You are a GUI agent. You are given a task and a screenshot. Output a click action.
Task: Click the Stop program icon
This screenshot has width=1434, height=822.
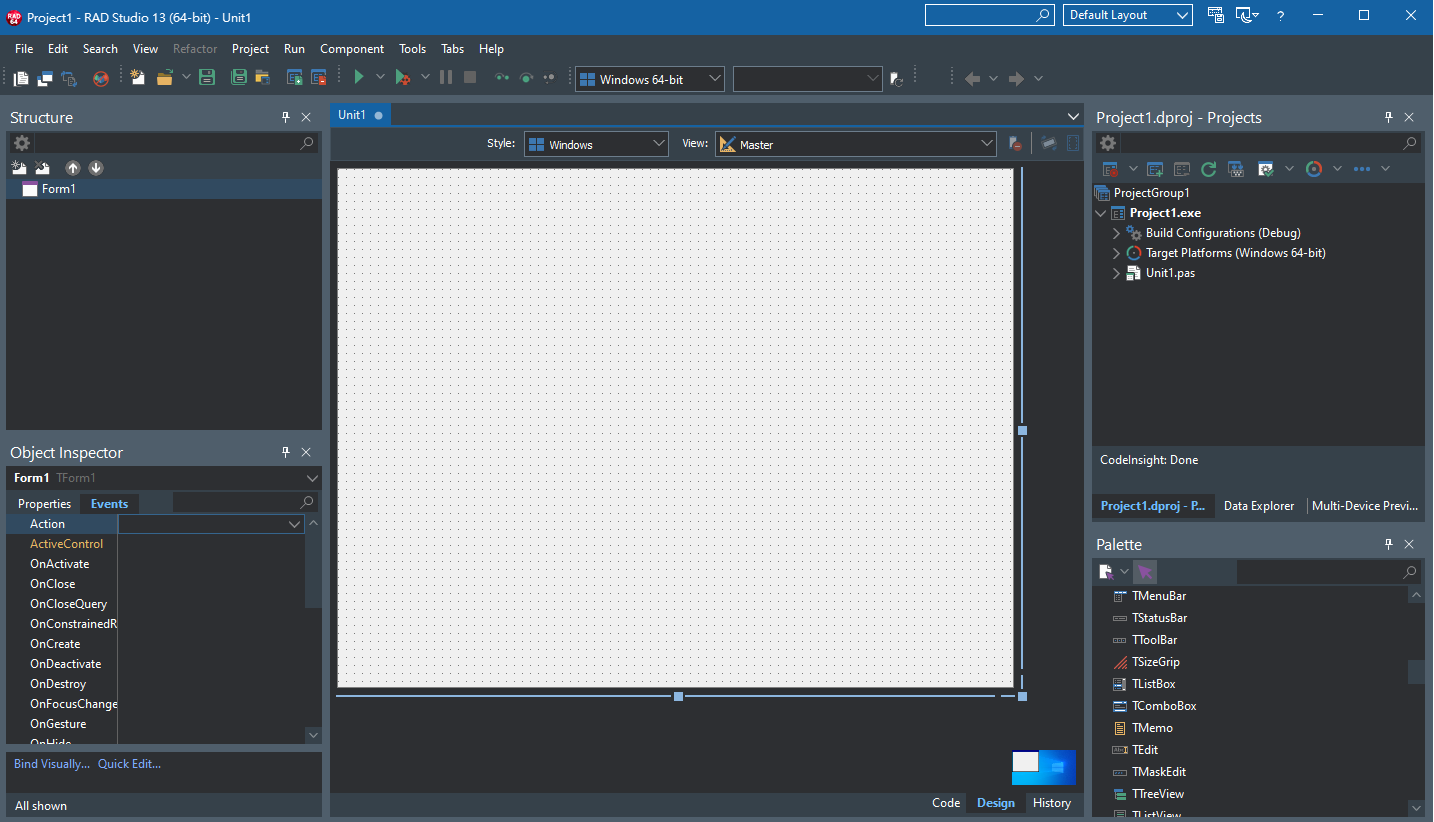(x=470, y=78)
